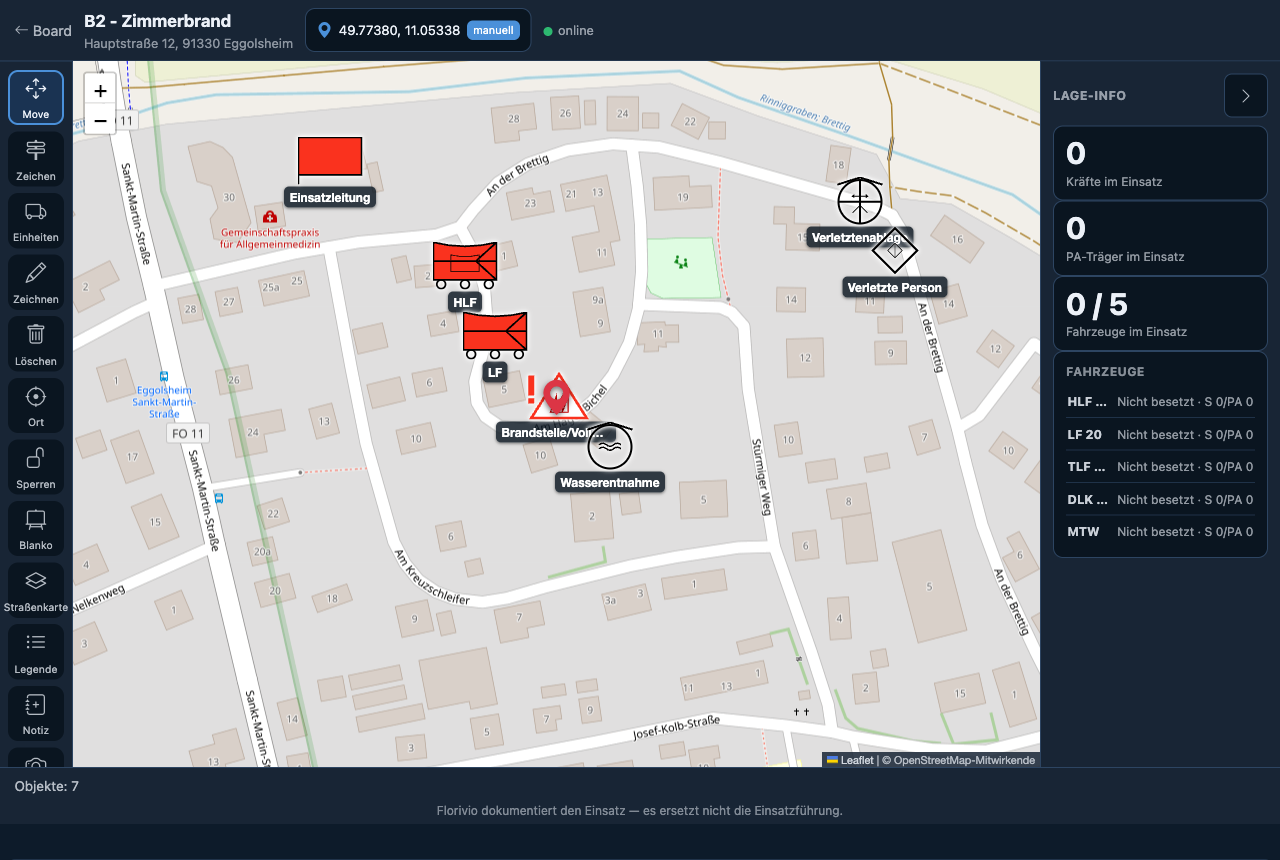Click the Brandstelle warning triangle marker
The image size is (1280, 860).
click(558, 397)
